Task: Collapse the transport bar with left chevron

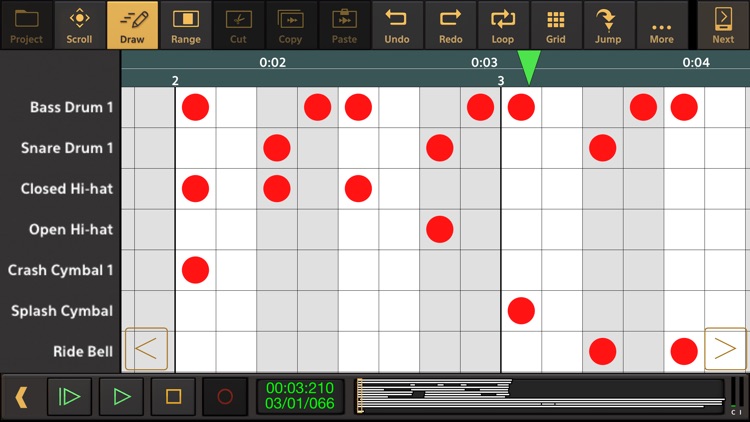Action: (21, 397)
